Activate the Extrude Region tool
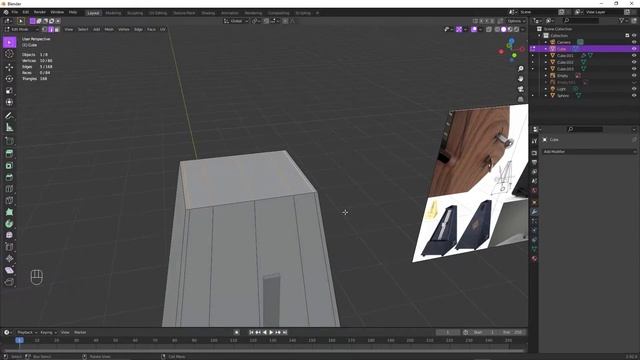 (x=9, y=153)
